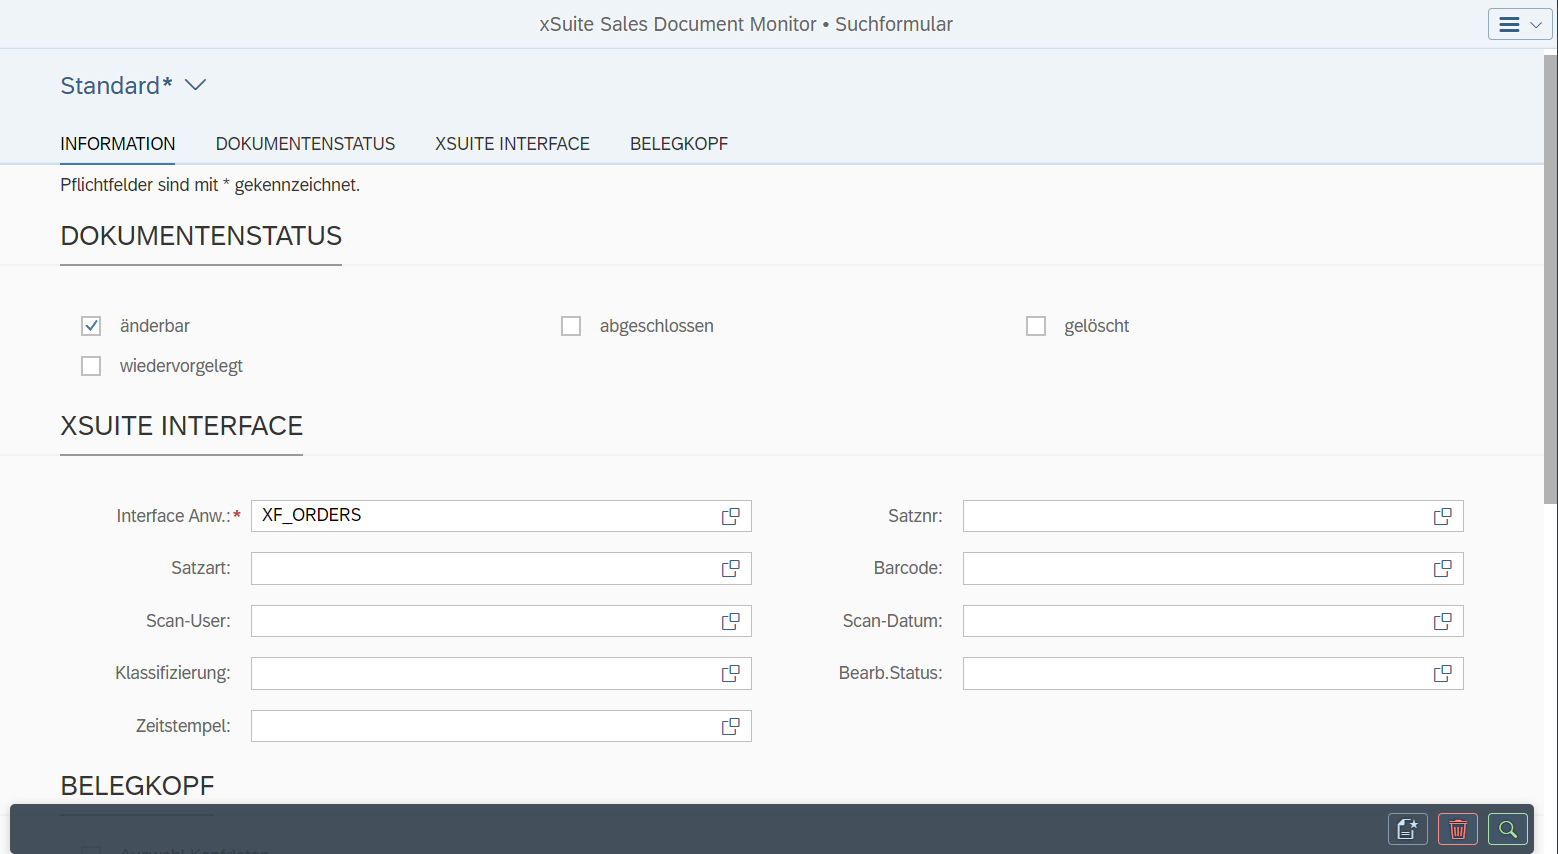Image resolution: width=1558 pixels, height=854 pixels.
Task: Open value help for Scan-Datum
Action: 1442,620
